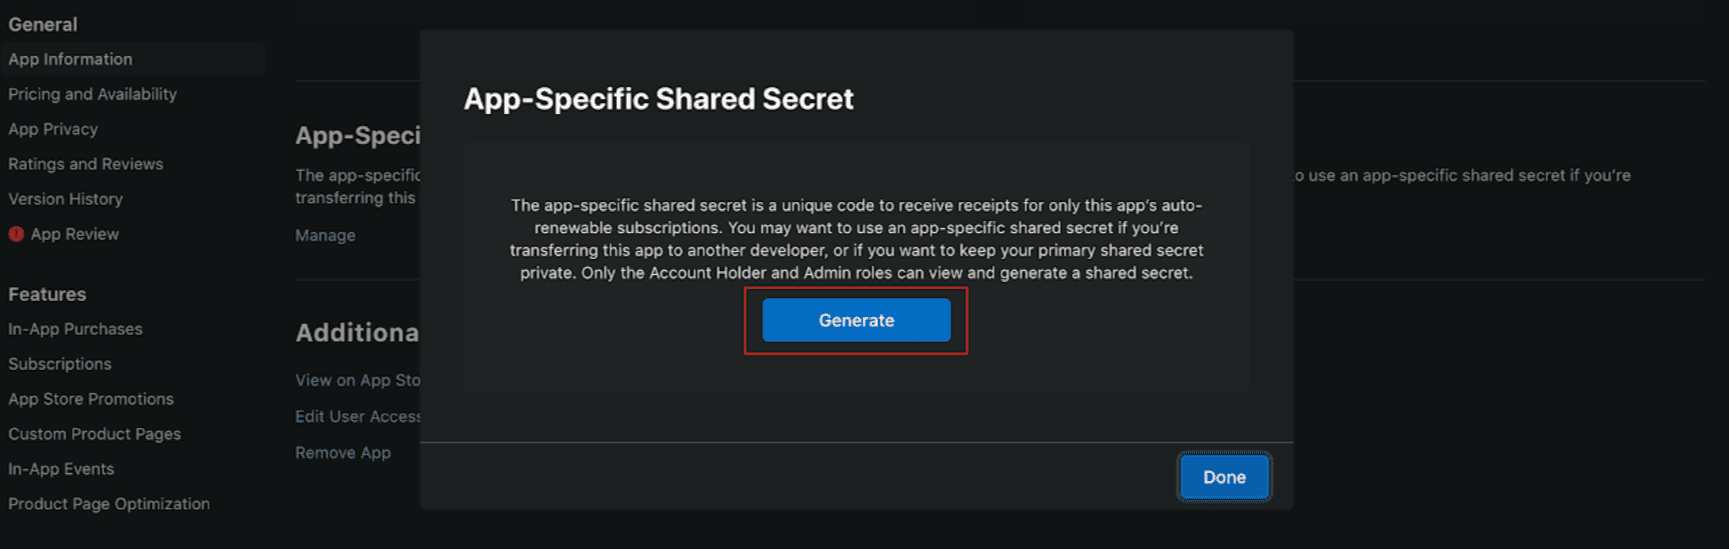Click the Remove App link

click(343, 453)
